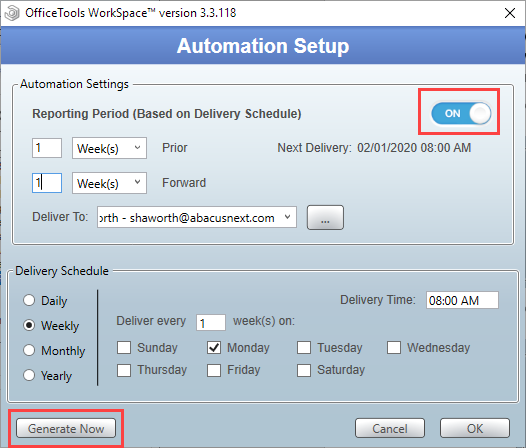Image resolution: width=526 pixels, height=448 pixels.
Task: Click the Cancel button
Action: pyautogui.click(x=390, y=428)
